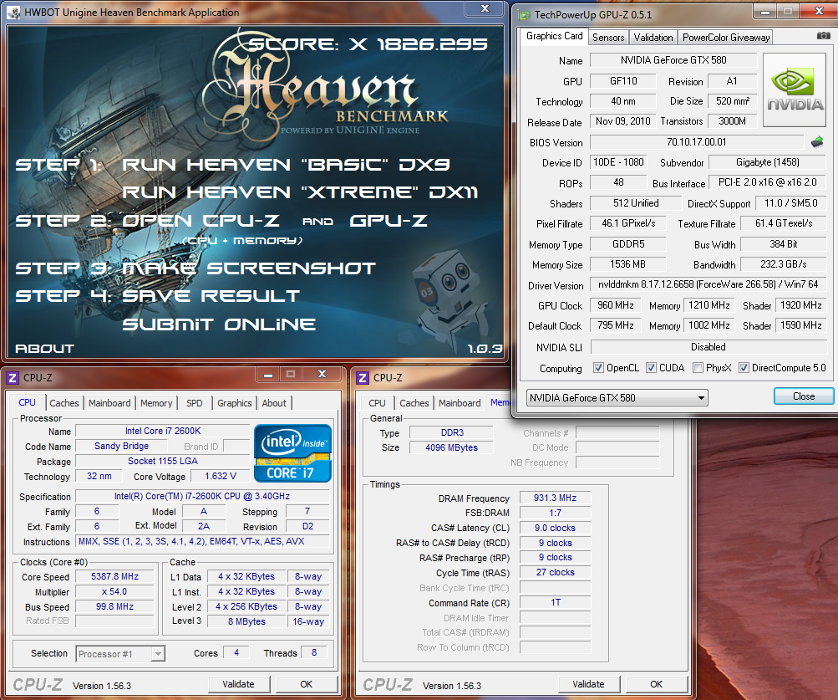Click the GPU-Z screenshot camera icon
This screenshot has height=700, width=838.
824,36
